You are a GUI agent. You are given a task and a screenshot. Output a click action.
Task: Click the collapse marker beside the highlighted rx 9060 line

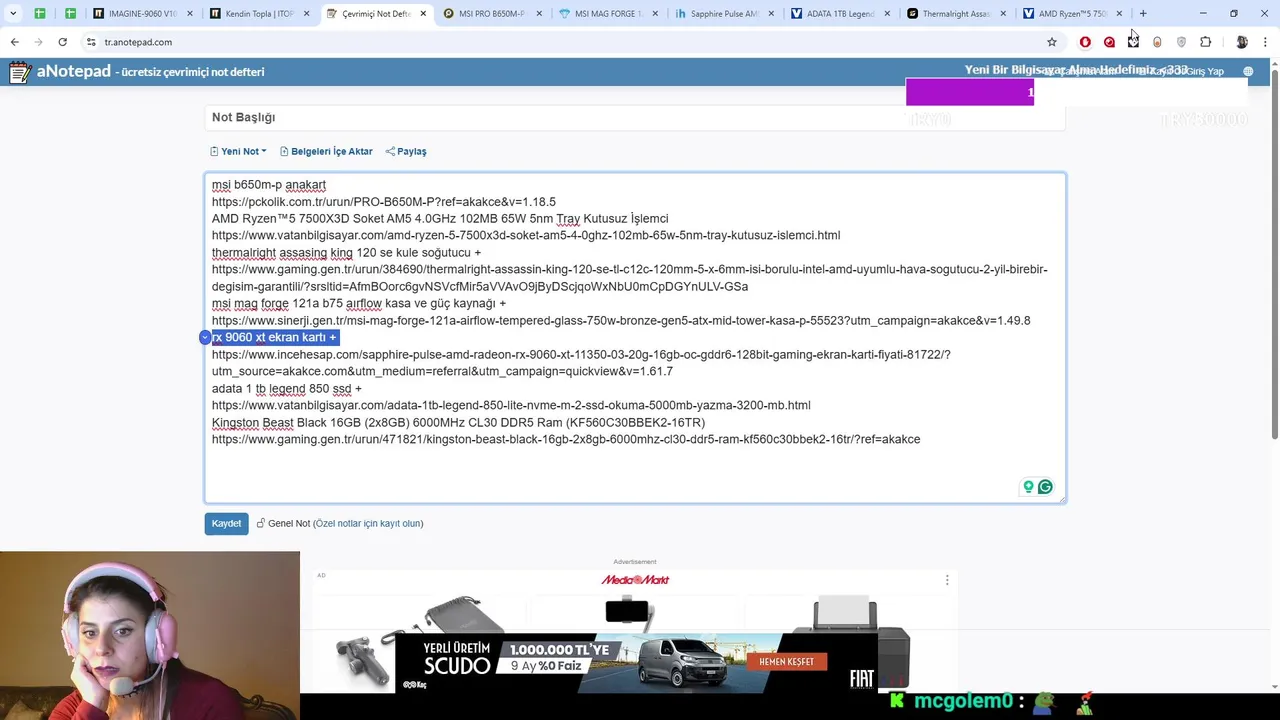204,338
